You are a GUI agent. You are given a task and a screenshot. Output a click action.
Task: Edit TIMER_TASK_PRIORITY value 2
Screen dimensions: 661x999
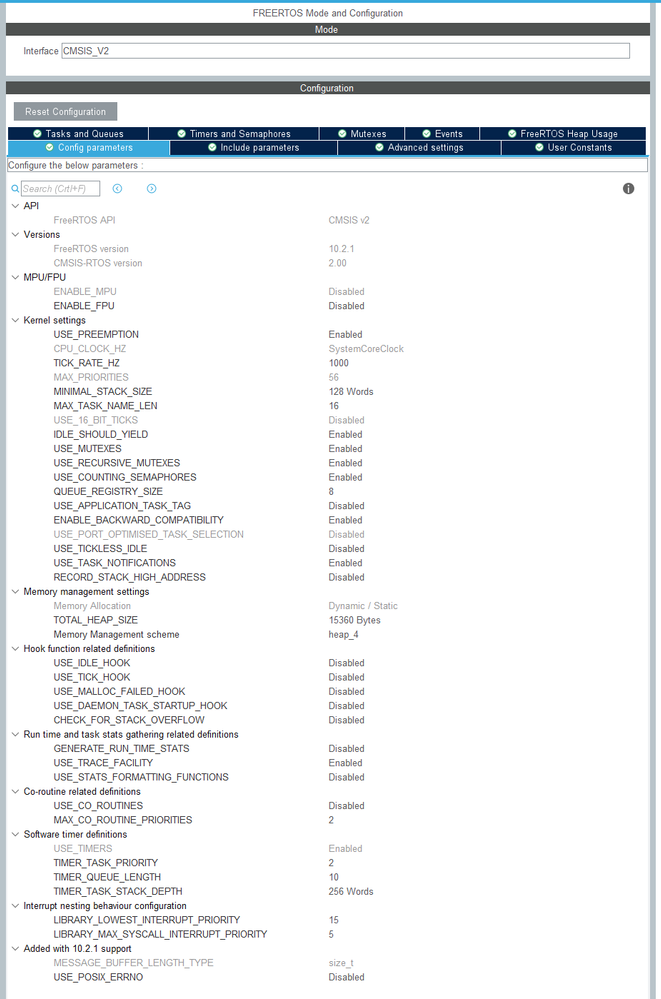(331, 863)
